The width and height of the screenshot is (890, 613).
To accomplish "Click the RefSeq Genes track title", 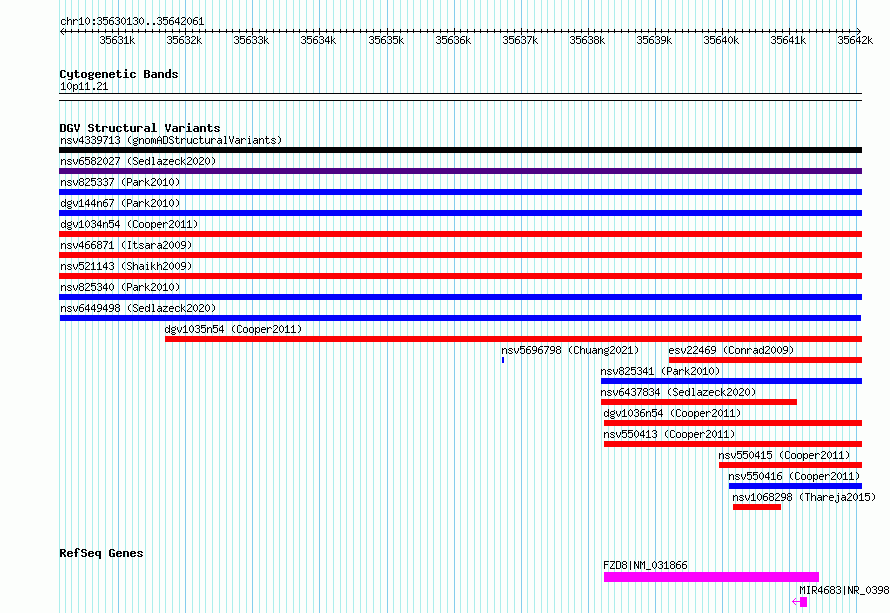I will pyautogui.click(x=101, y=553).
